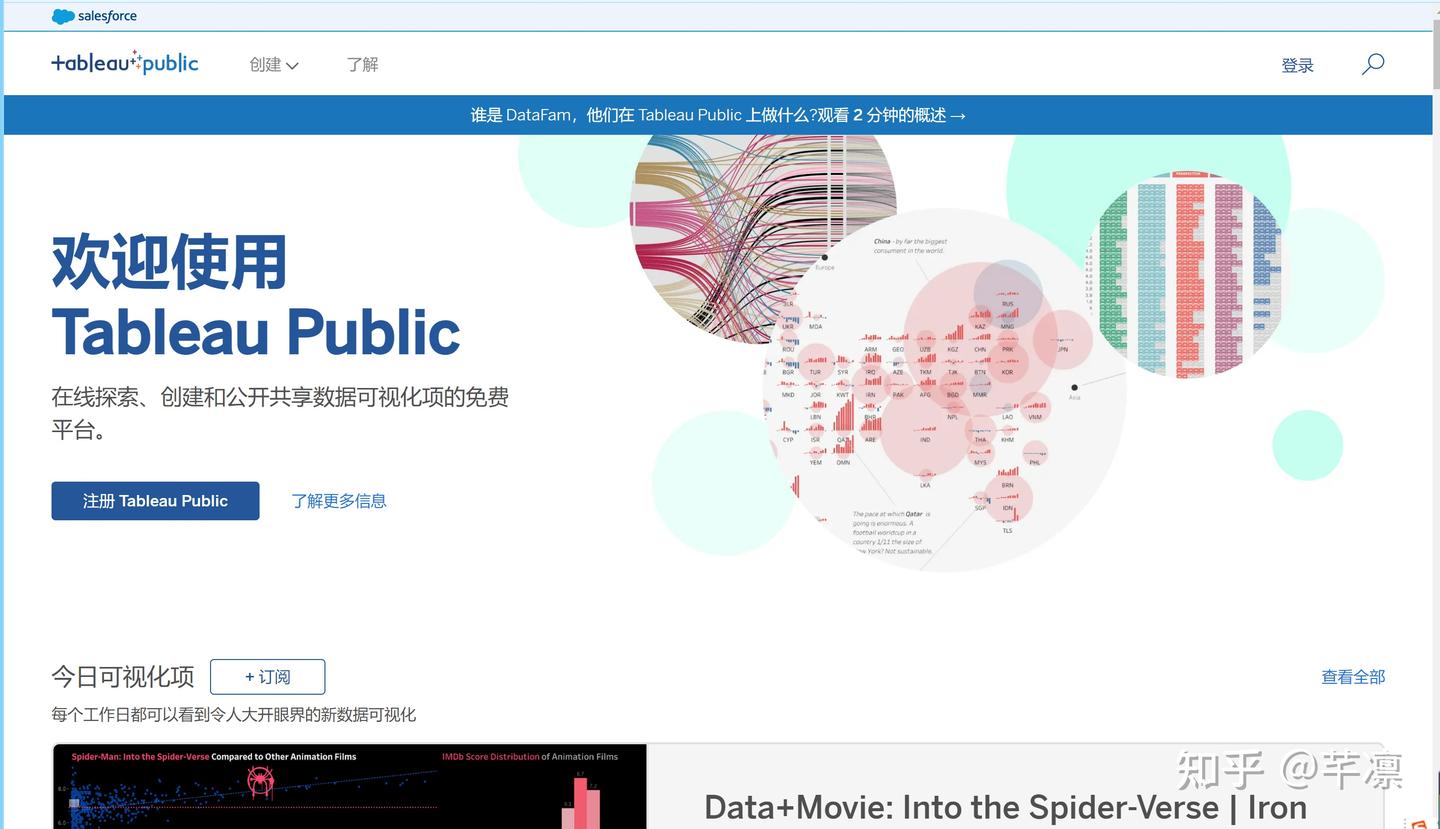Click the 注册 Tableau Public button
1440x829 pixels.
point(155,500)
